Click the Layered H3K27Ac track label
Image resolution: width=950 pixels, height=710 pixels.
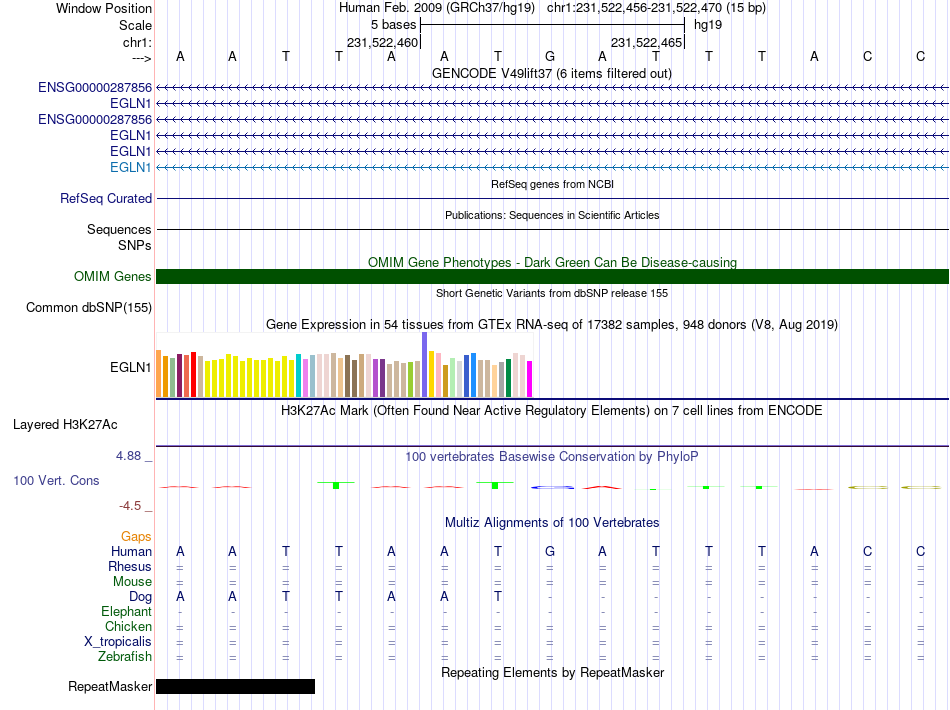point(65,425)
